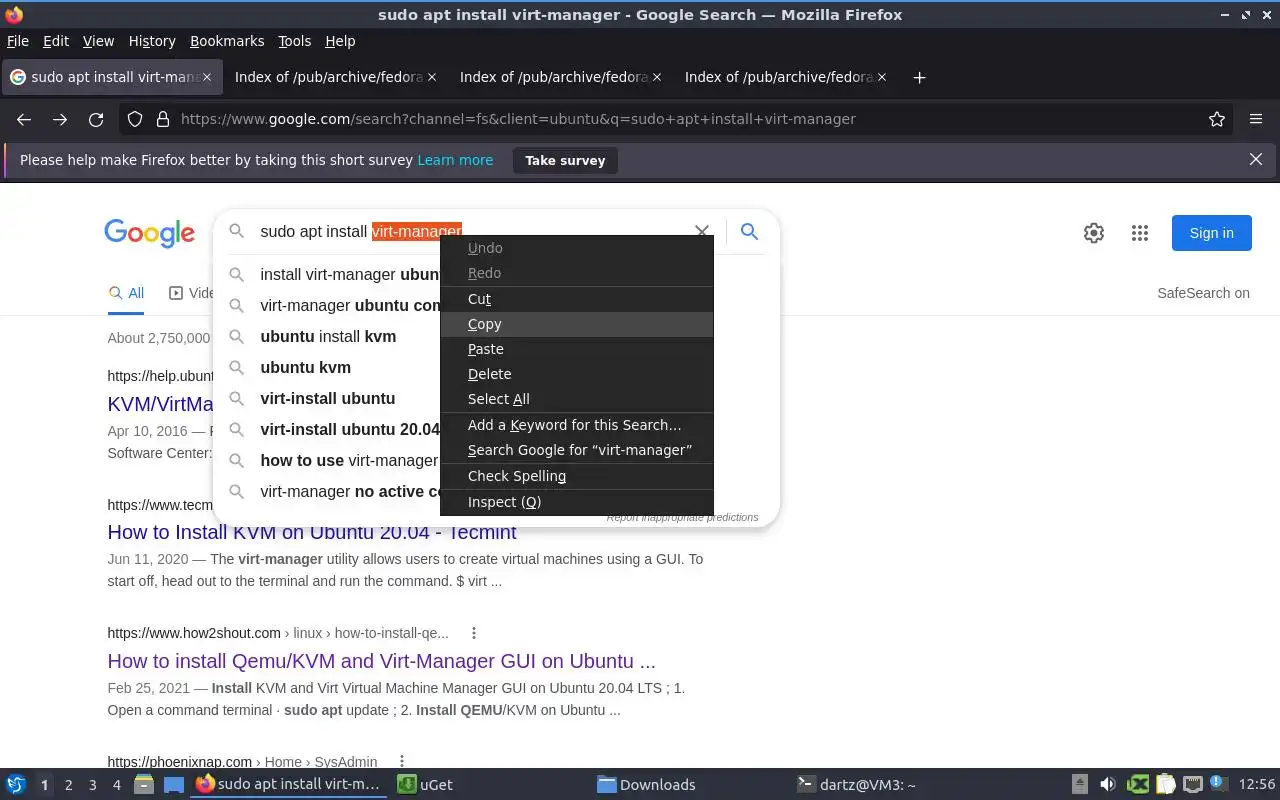This screenshot has height=800, width=1280.
Task: Select the All search results tab
Action: tap(126, 293)
